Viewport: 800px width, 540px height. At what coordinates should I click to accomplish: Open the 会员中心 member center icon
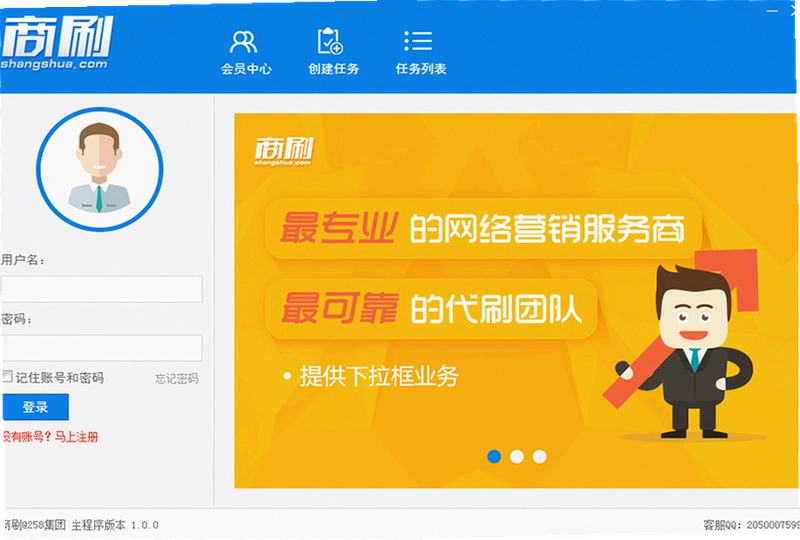(243, 42)
